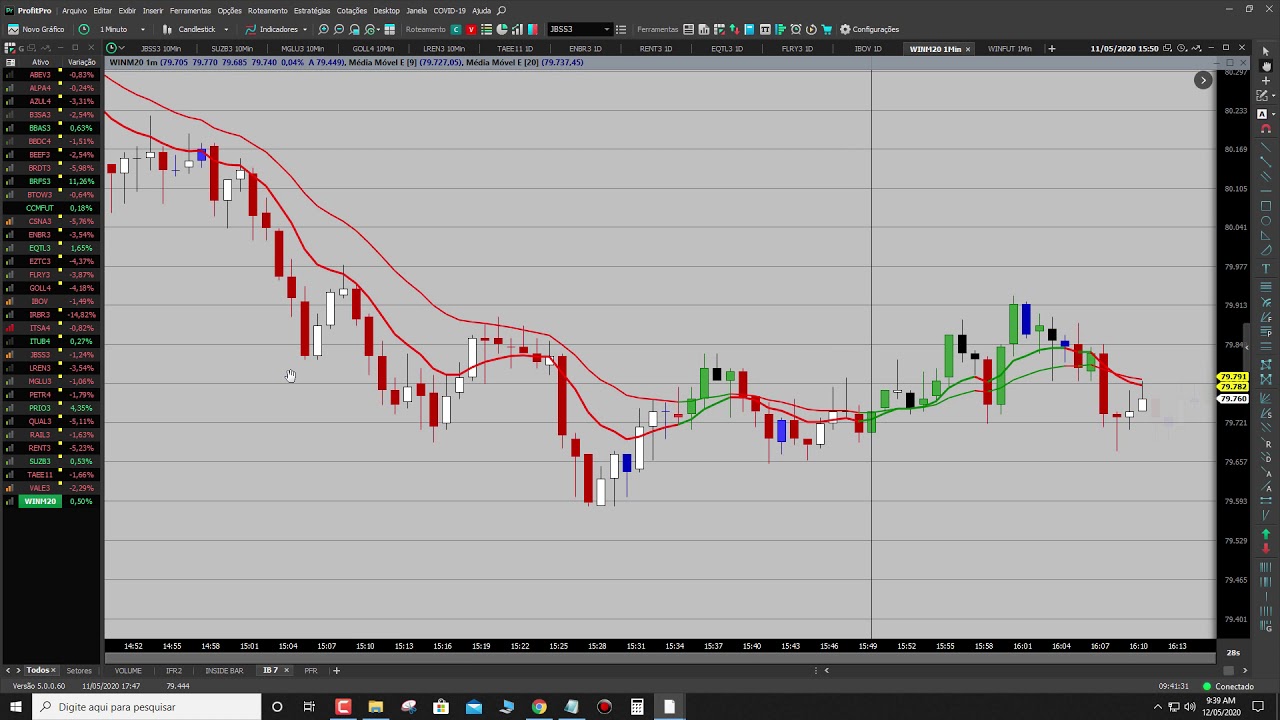Click the shopping cart icon
1280x720 pixels.
(x=826, y=29)
